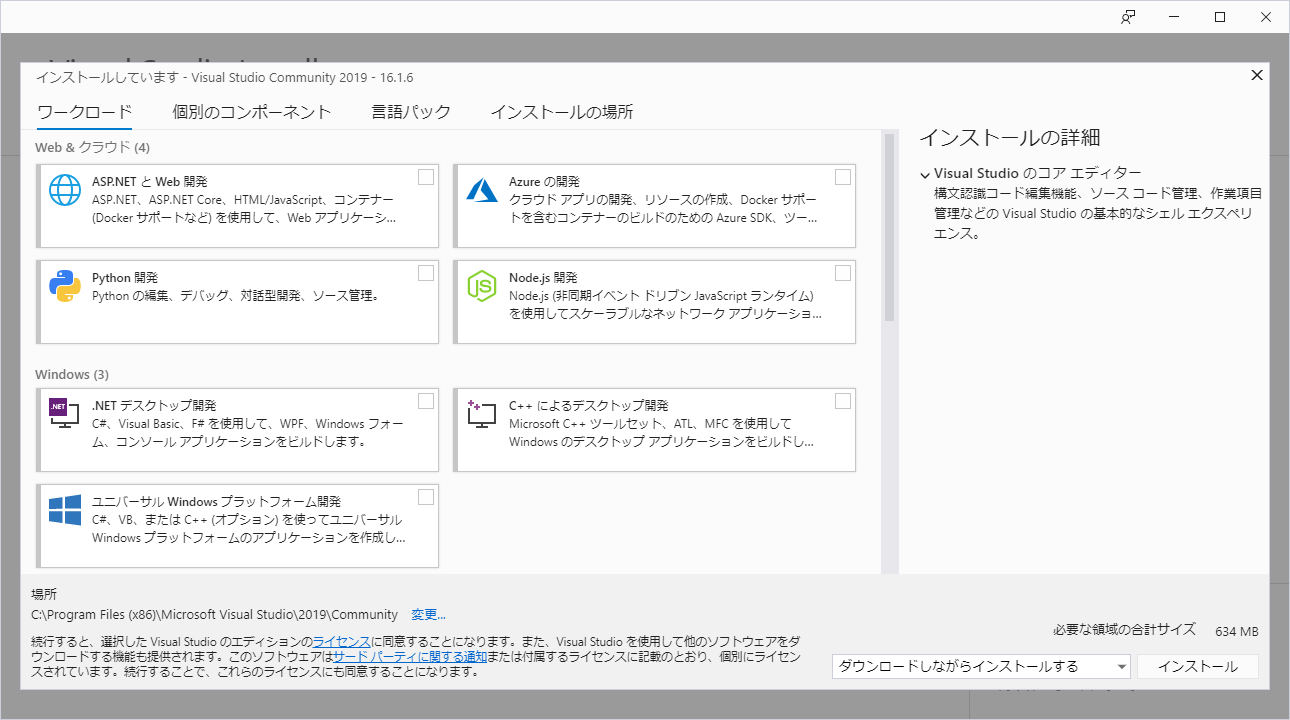The height and width of the screenshot is (720, 1290).
Task: Click the 634 MB total size value
Action: click(x=1237, y=632)
